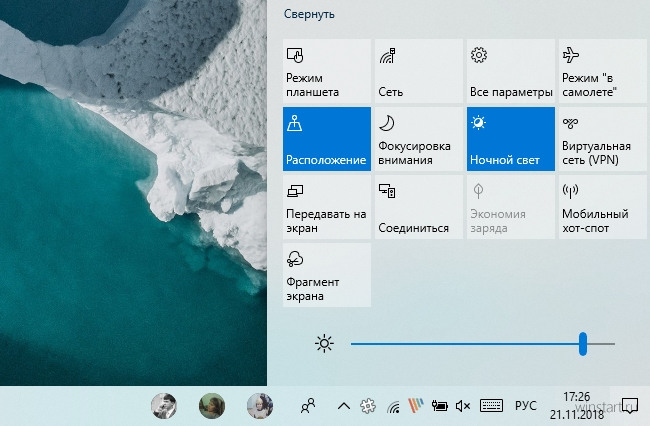The image size is (650, 426).
Task: Open Виртуальная сеть (VPN) tile
Action: tap(602, 139)
